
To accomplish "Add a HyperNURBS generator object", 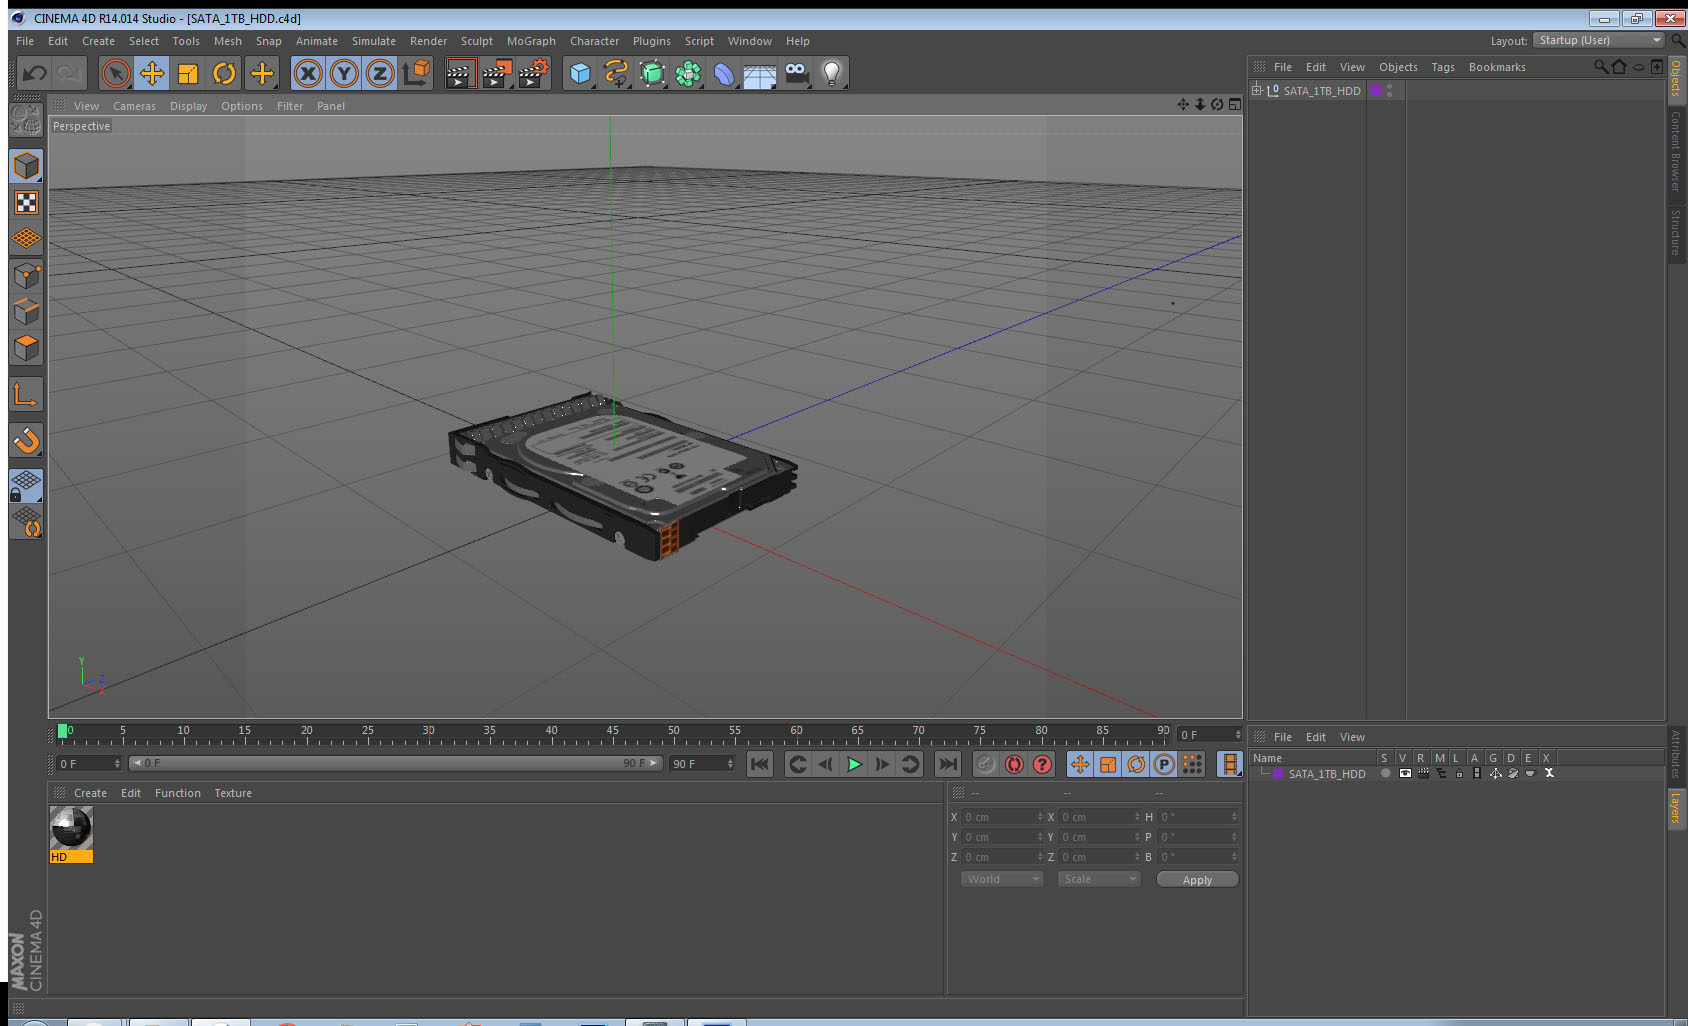I will (652, 73).
